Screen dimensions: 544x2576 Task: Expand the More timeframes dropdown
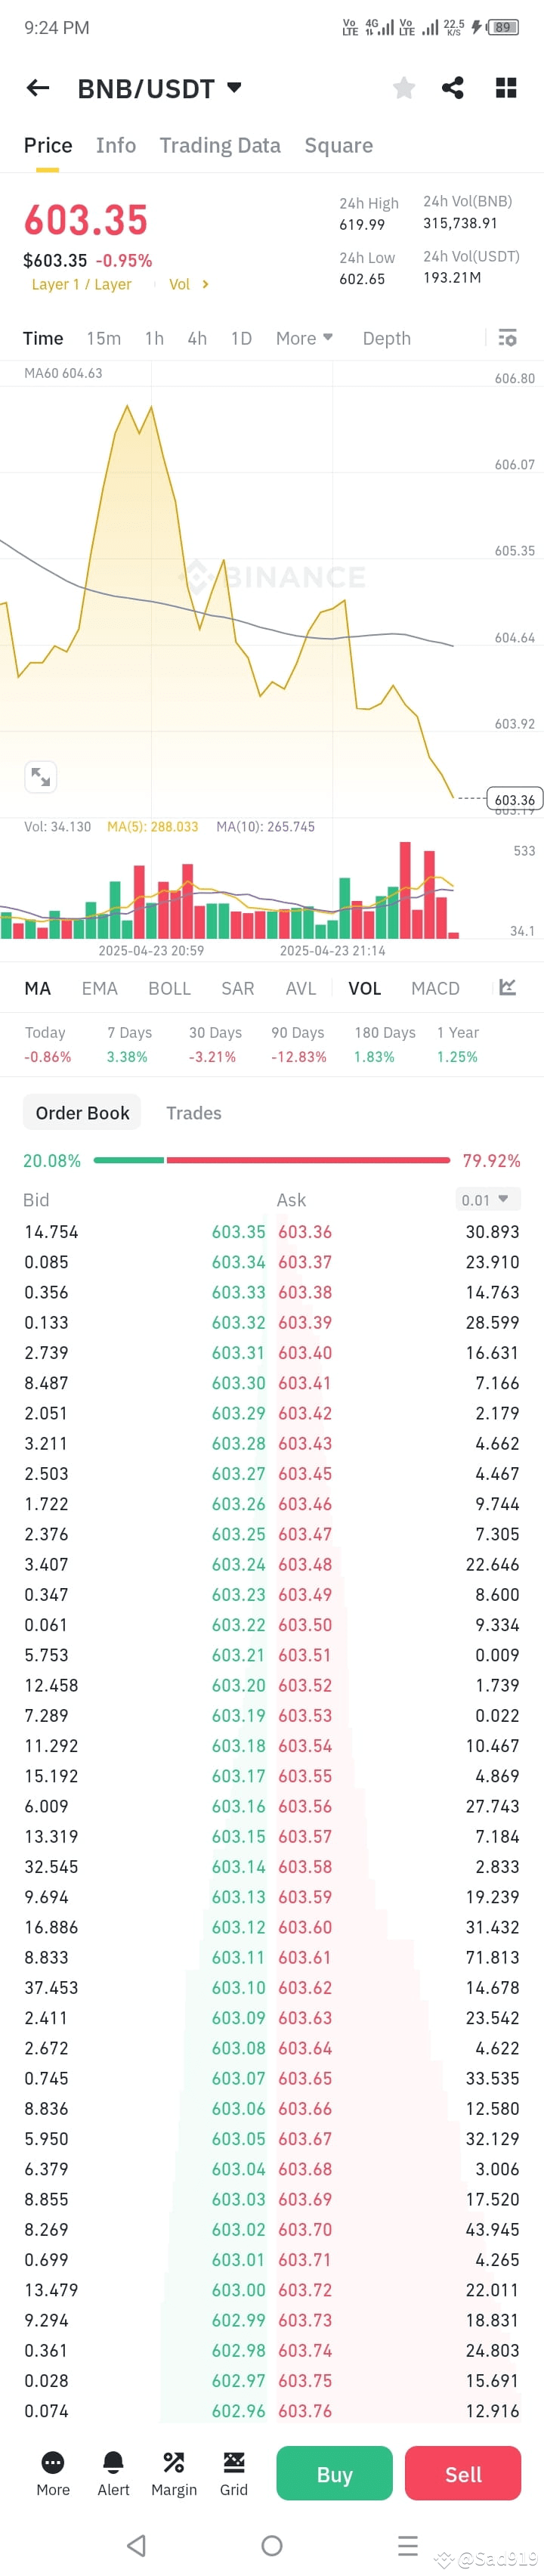305,338
